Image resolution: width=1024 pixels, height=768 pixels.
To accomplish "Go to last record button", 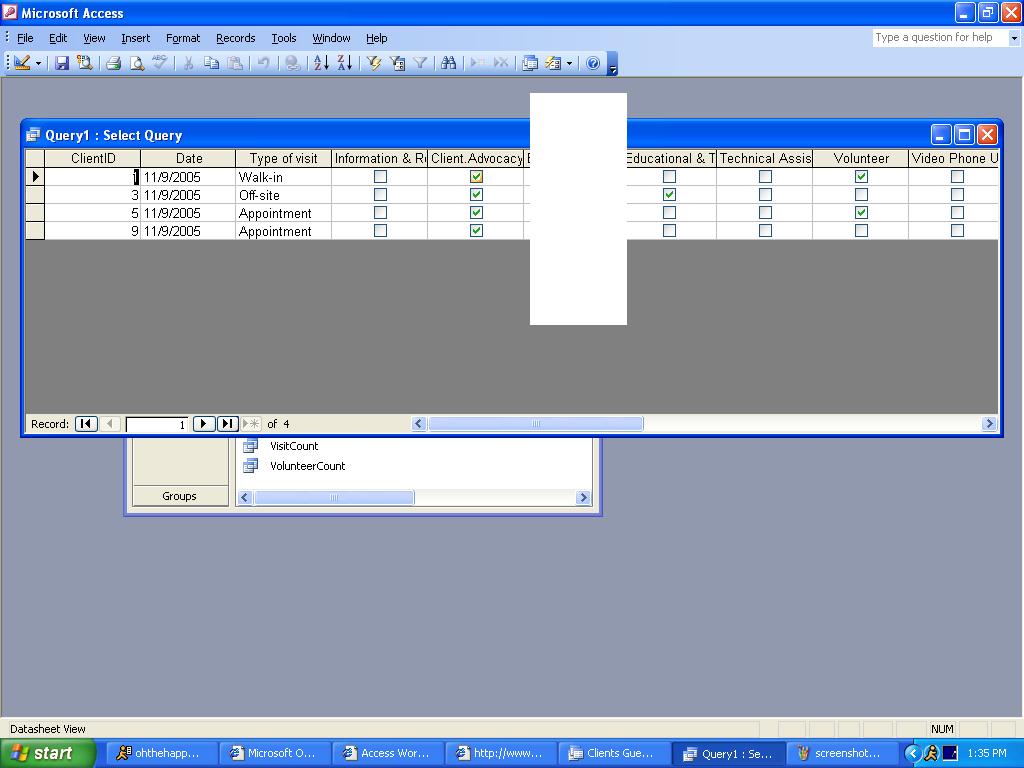I will (x=227, y=424).
